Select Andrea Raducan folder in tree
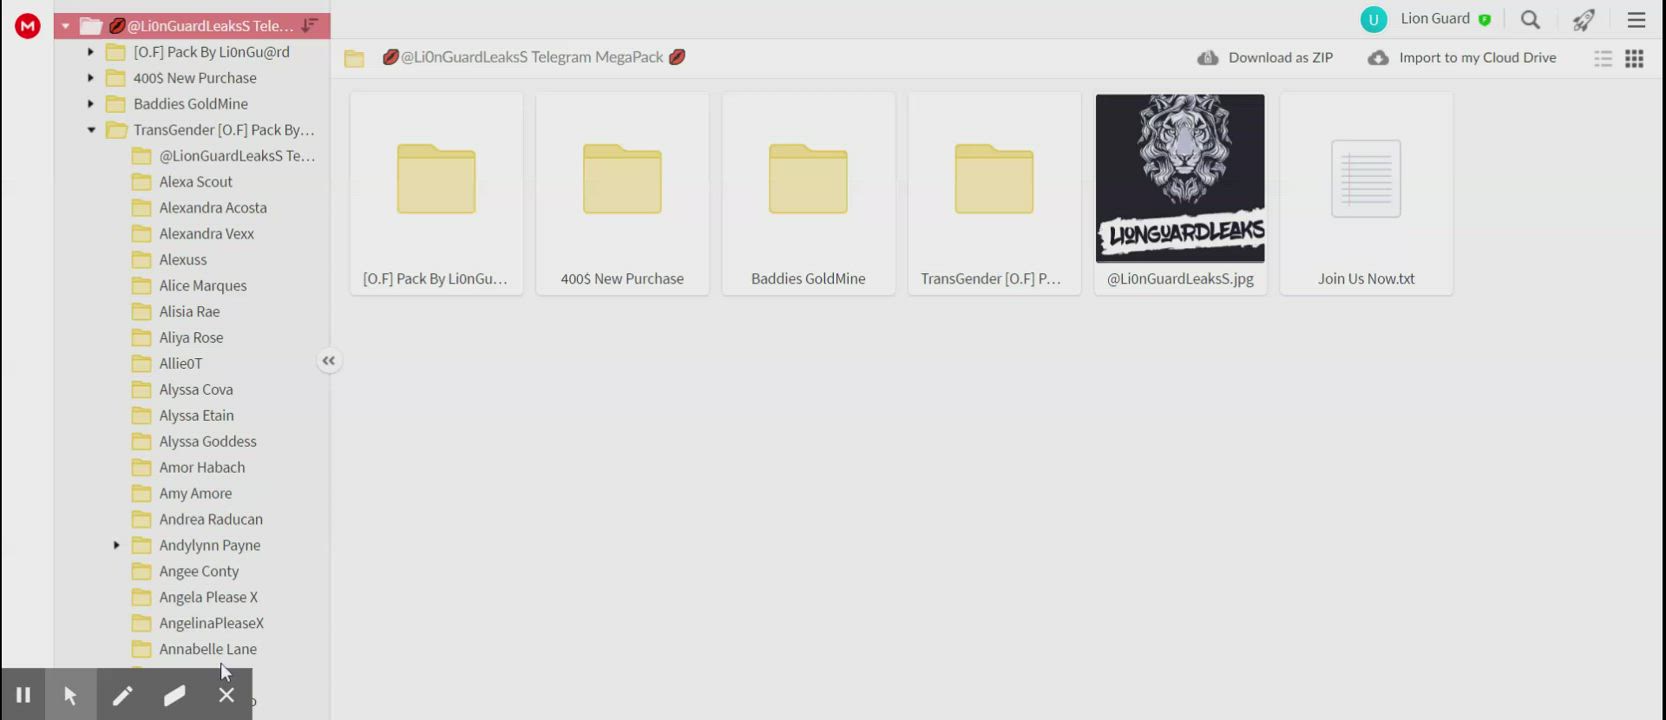 click(211, 520)
